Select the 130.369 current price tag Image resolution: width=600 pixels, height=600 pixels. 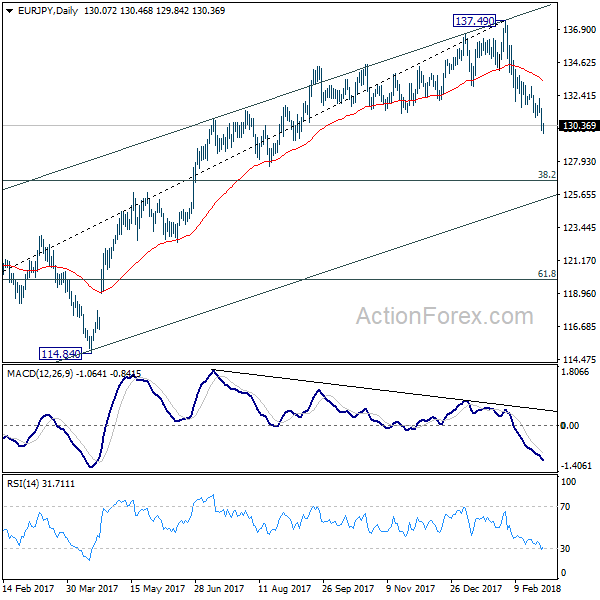coord(578,126)
